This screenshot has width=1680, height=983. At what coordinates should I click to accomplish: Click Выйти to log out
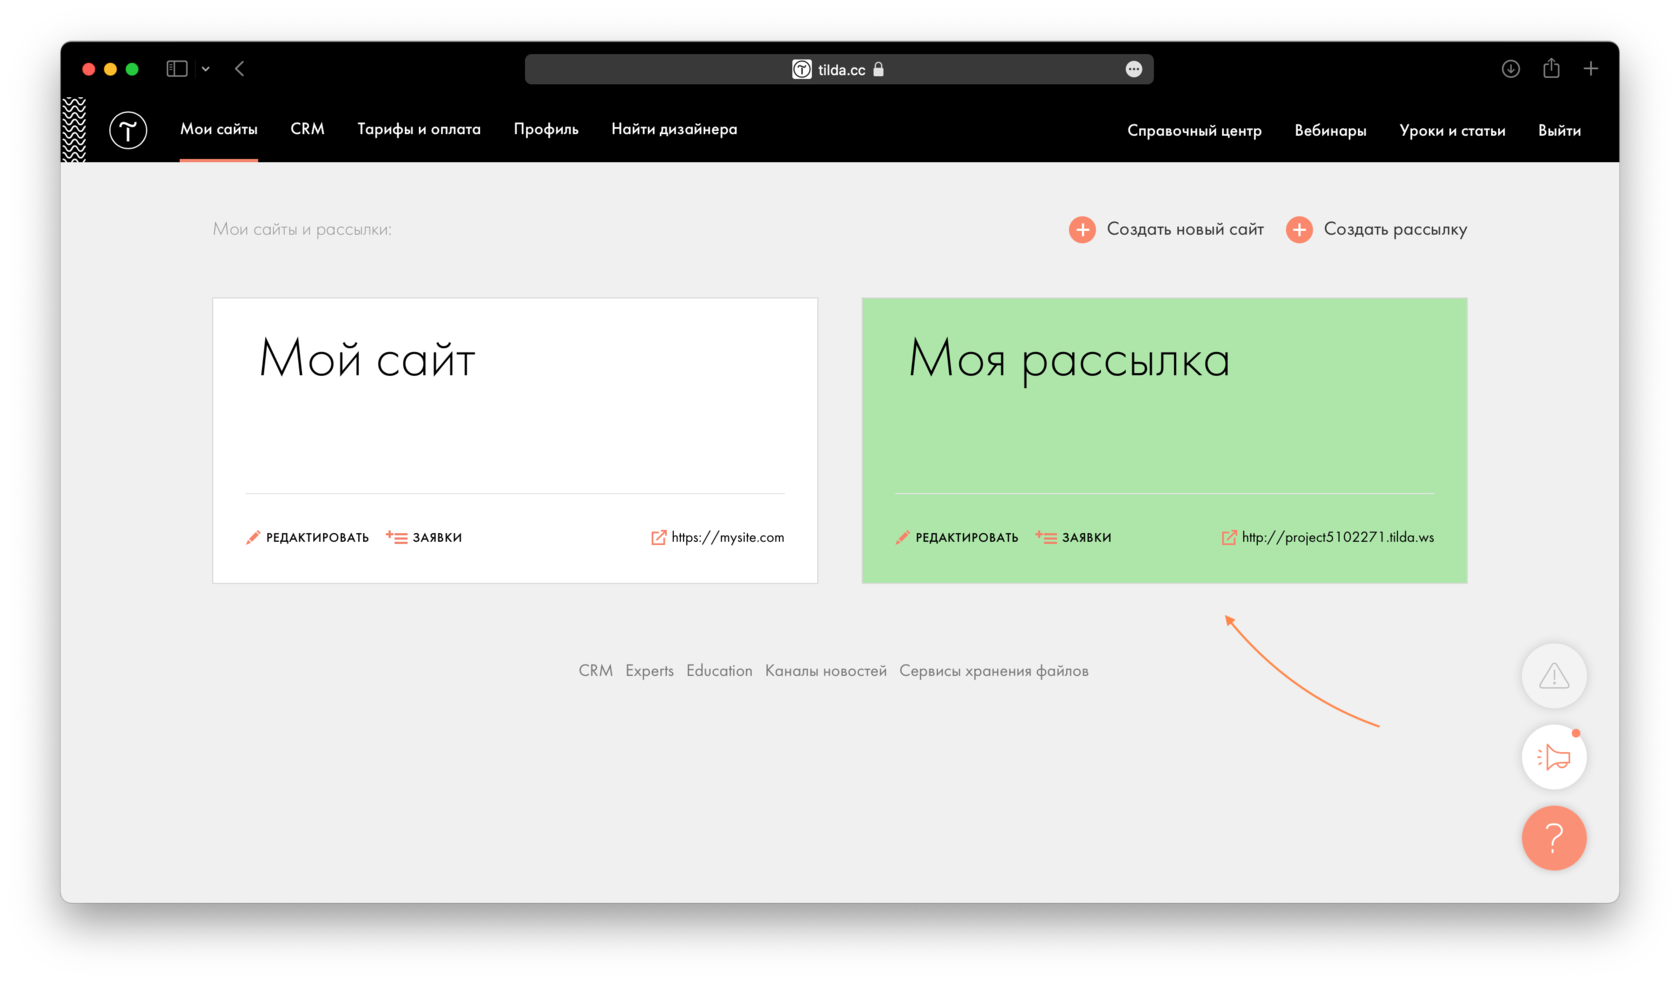[1559, 131]
